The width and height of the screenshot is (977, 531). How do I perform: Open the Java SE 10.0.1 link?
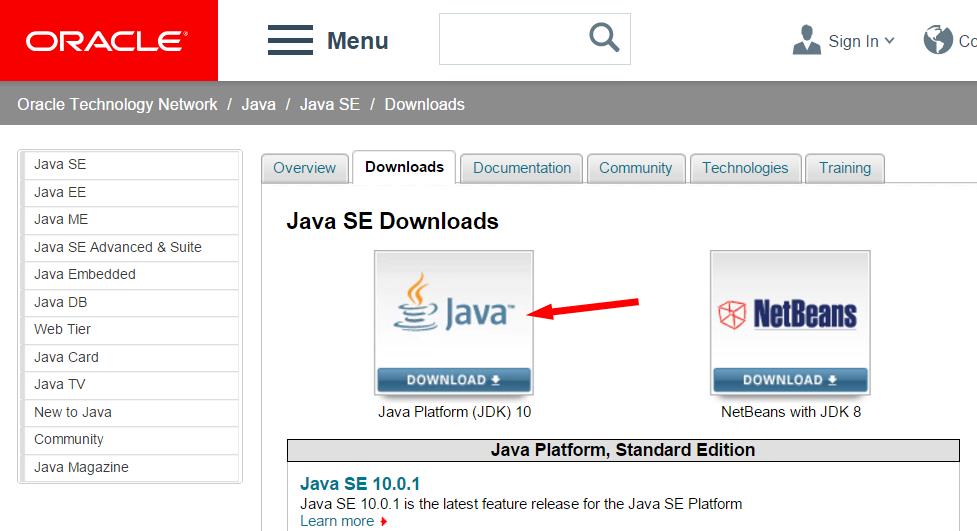[x=360, y=484]
